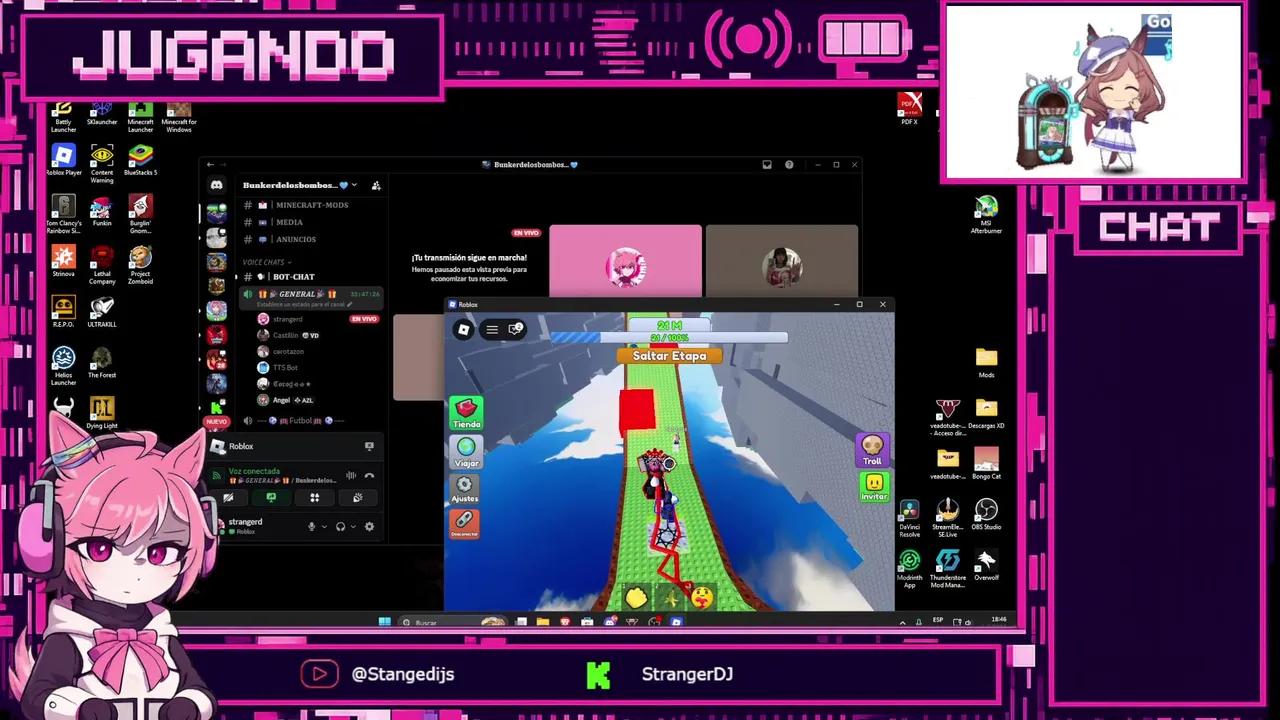The width and height of the screenshot is (1280, 720).
Task: Open File Explorer from the taskbar
Action: [x=543, y=622]
